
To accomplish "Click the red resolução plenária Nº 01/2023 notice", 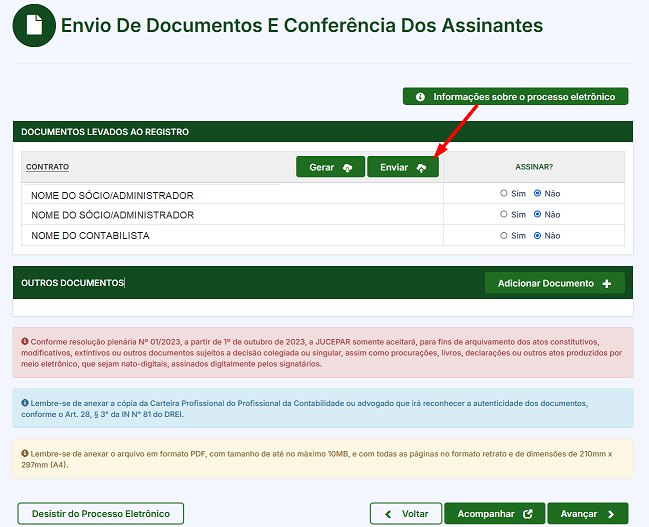I will [x=323, y=353].
